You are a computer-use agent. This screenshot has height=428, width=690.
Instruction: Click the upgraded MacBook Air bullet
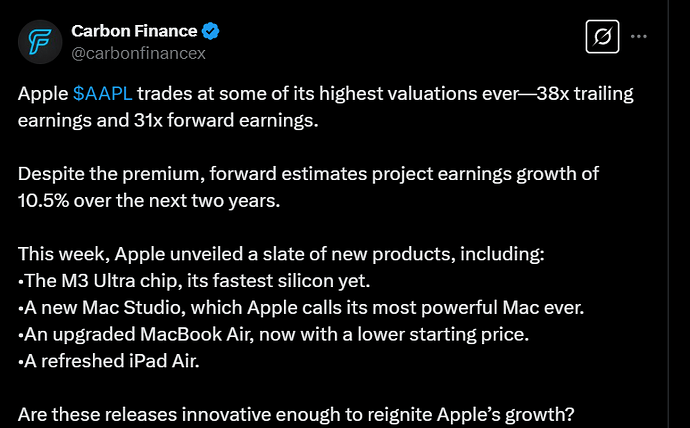coord(273,335)
